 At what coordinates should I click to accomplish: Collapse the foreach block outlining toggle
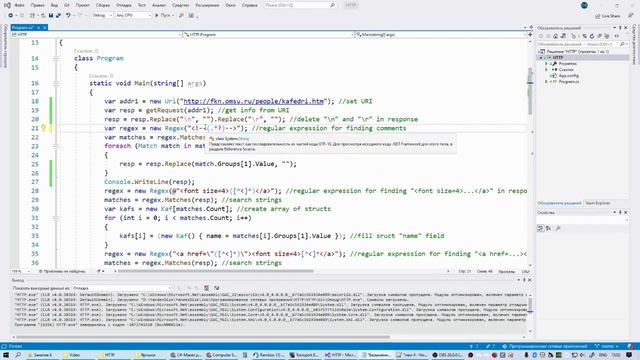click(56, 146)
